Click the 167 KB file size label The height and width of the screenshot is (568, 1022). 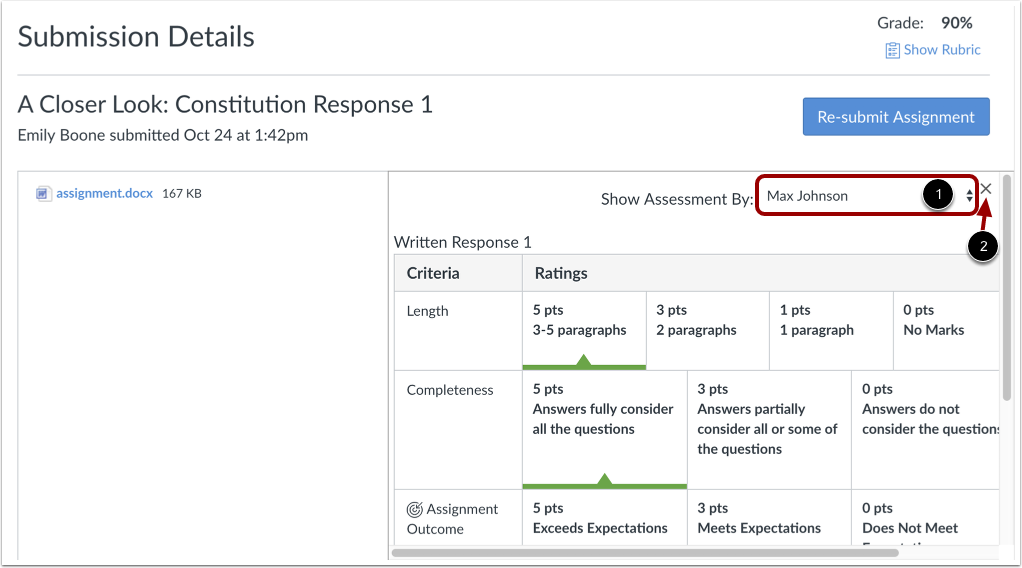[182, 194]
